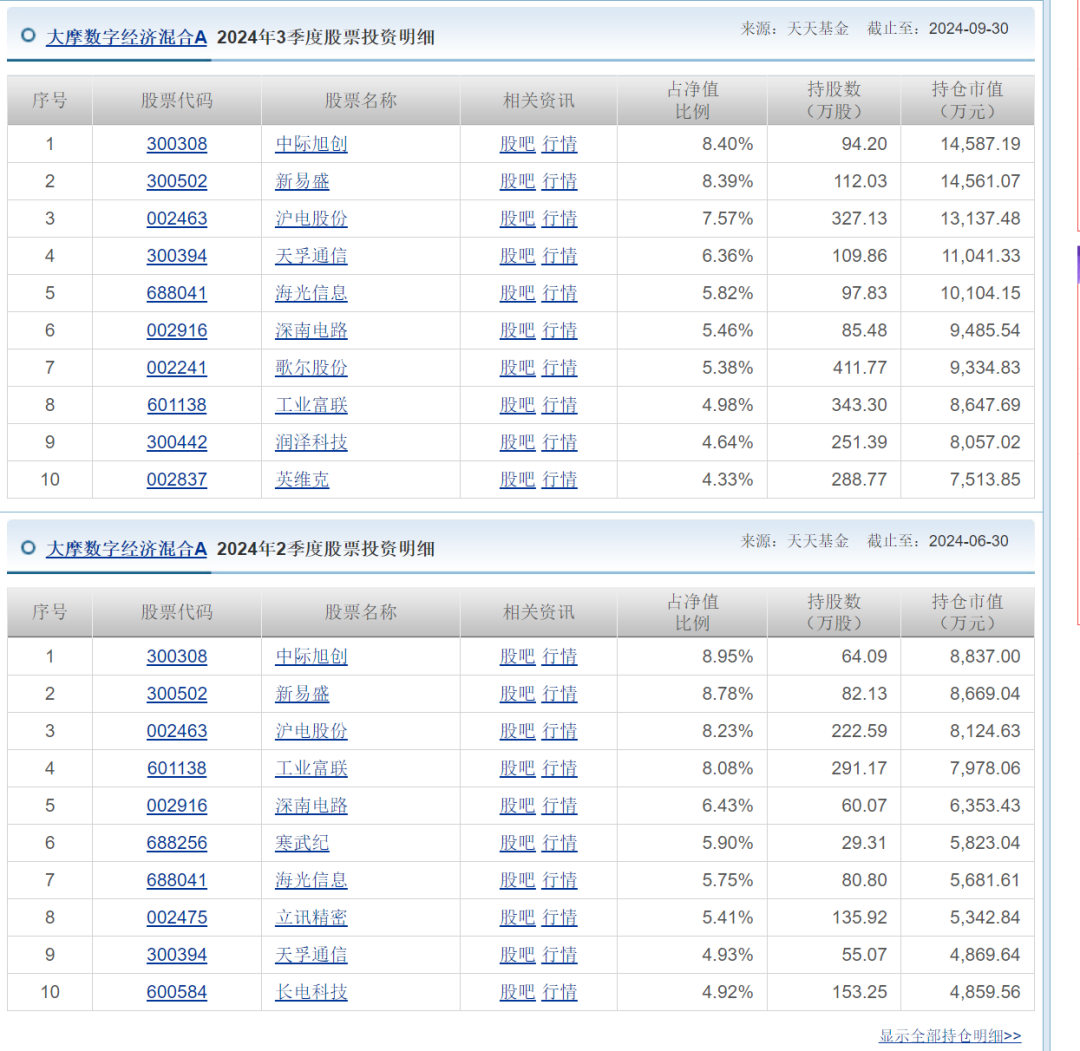Open 股吧 for 寒武纪 row

click(x=517, y=842)
